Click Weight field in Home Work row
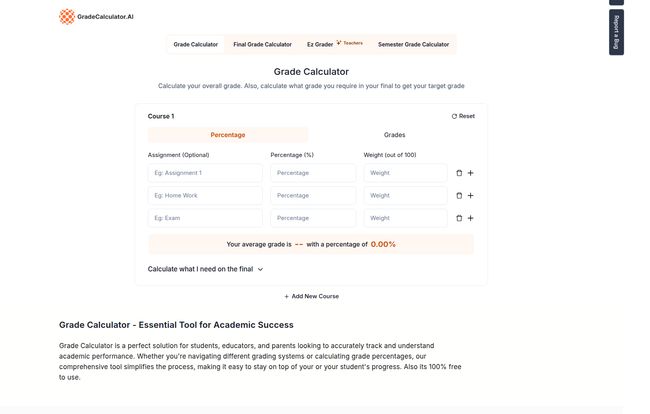The image size is (650, 414). (x=405, y=196)
